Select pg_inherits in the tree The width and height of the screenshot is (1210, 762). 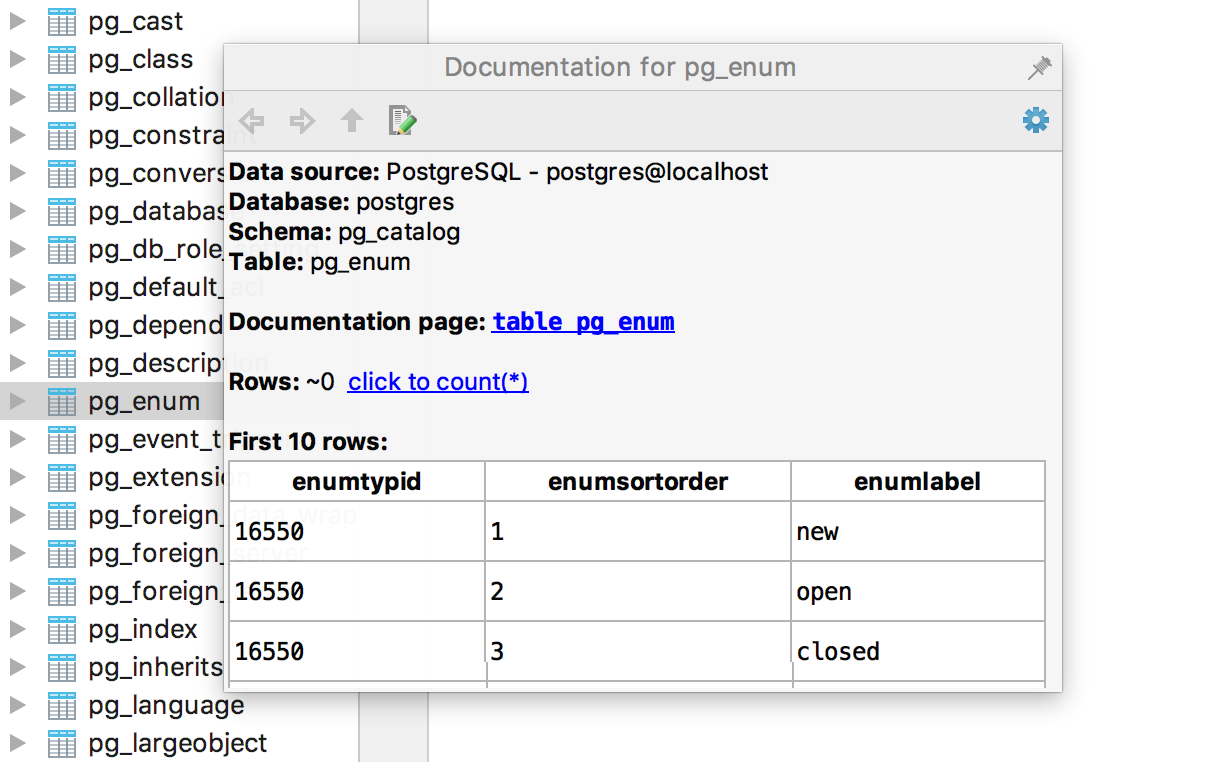[155, 667]
